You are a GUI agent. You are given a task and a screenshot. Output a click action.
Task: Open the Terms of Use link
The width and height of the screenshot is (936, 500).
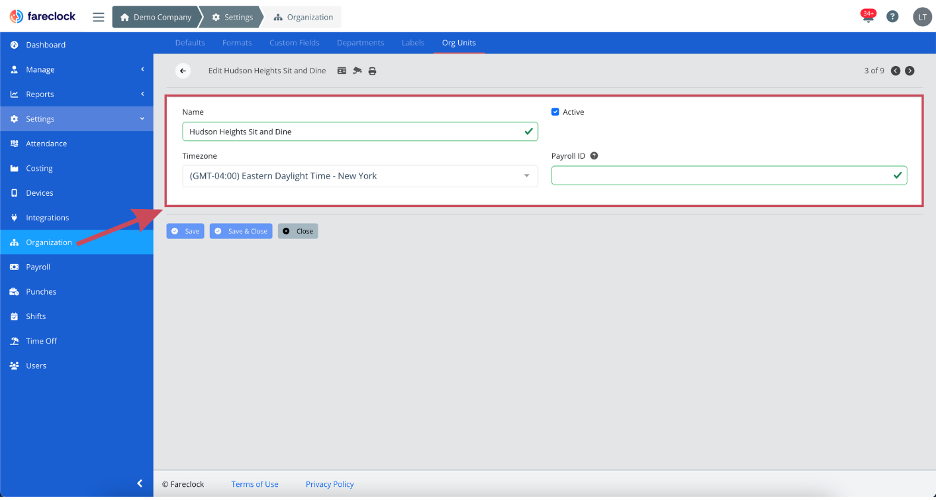[x=255, y=484]
